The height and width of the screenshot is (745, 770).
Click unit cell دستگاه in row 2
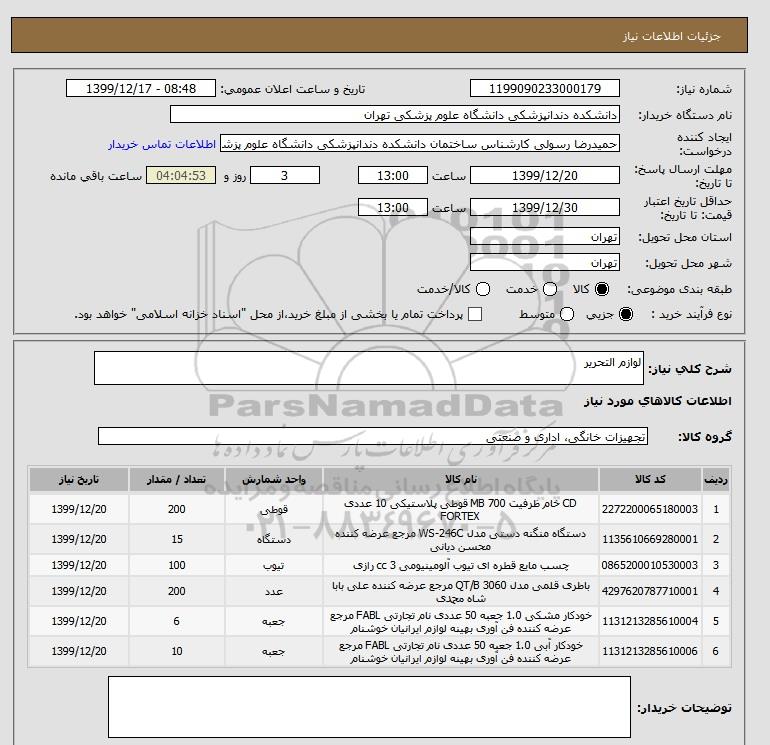274,539
